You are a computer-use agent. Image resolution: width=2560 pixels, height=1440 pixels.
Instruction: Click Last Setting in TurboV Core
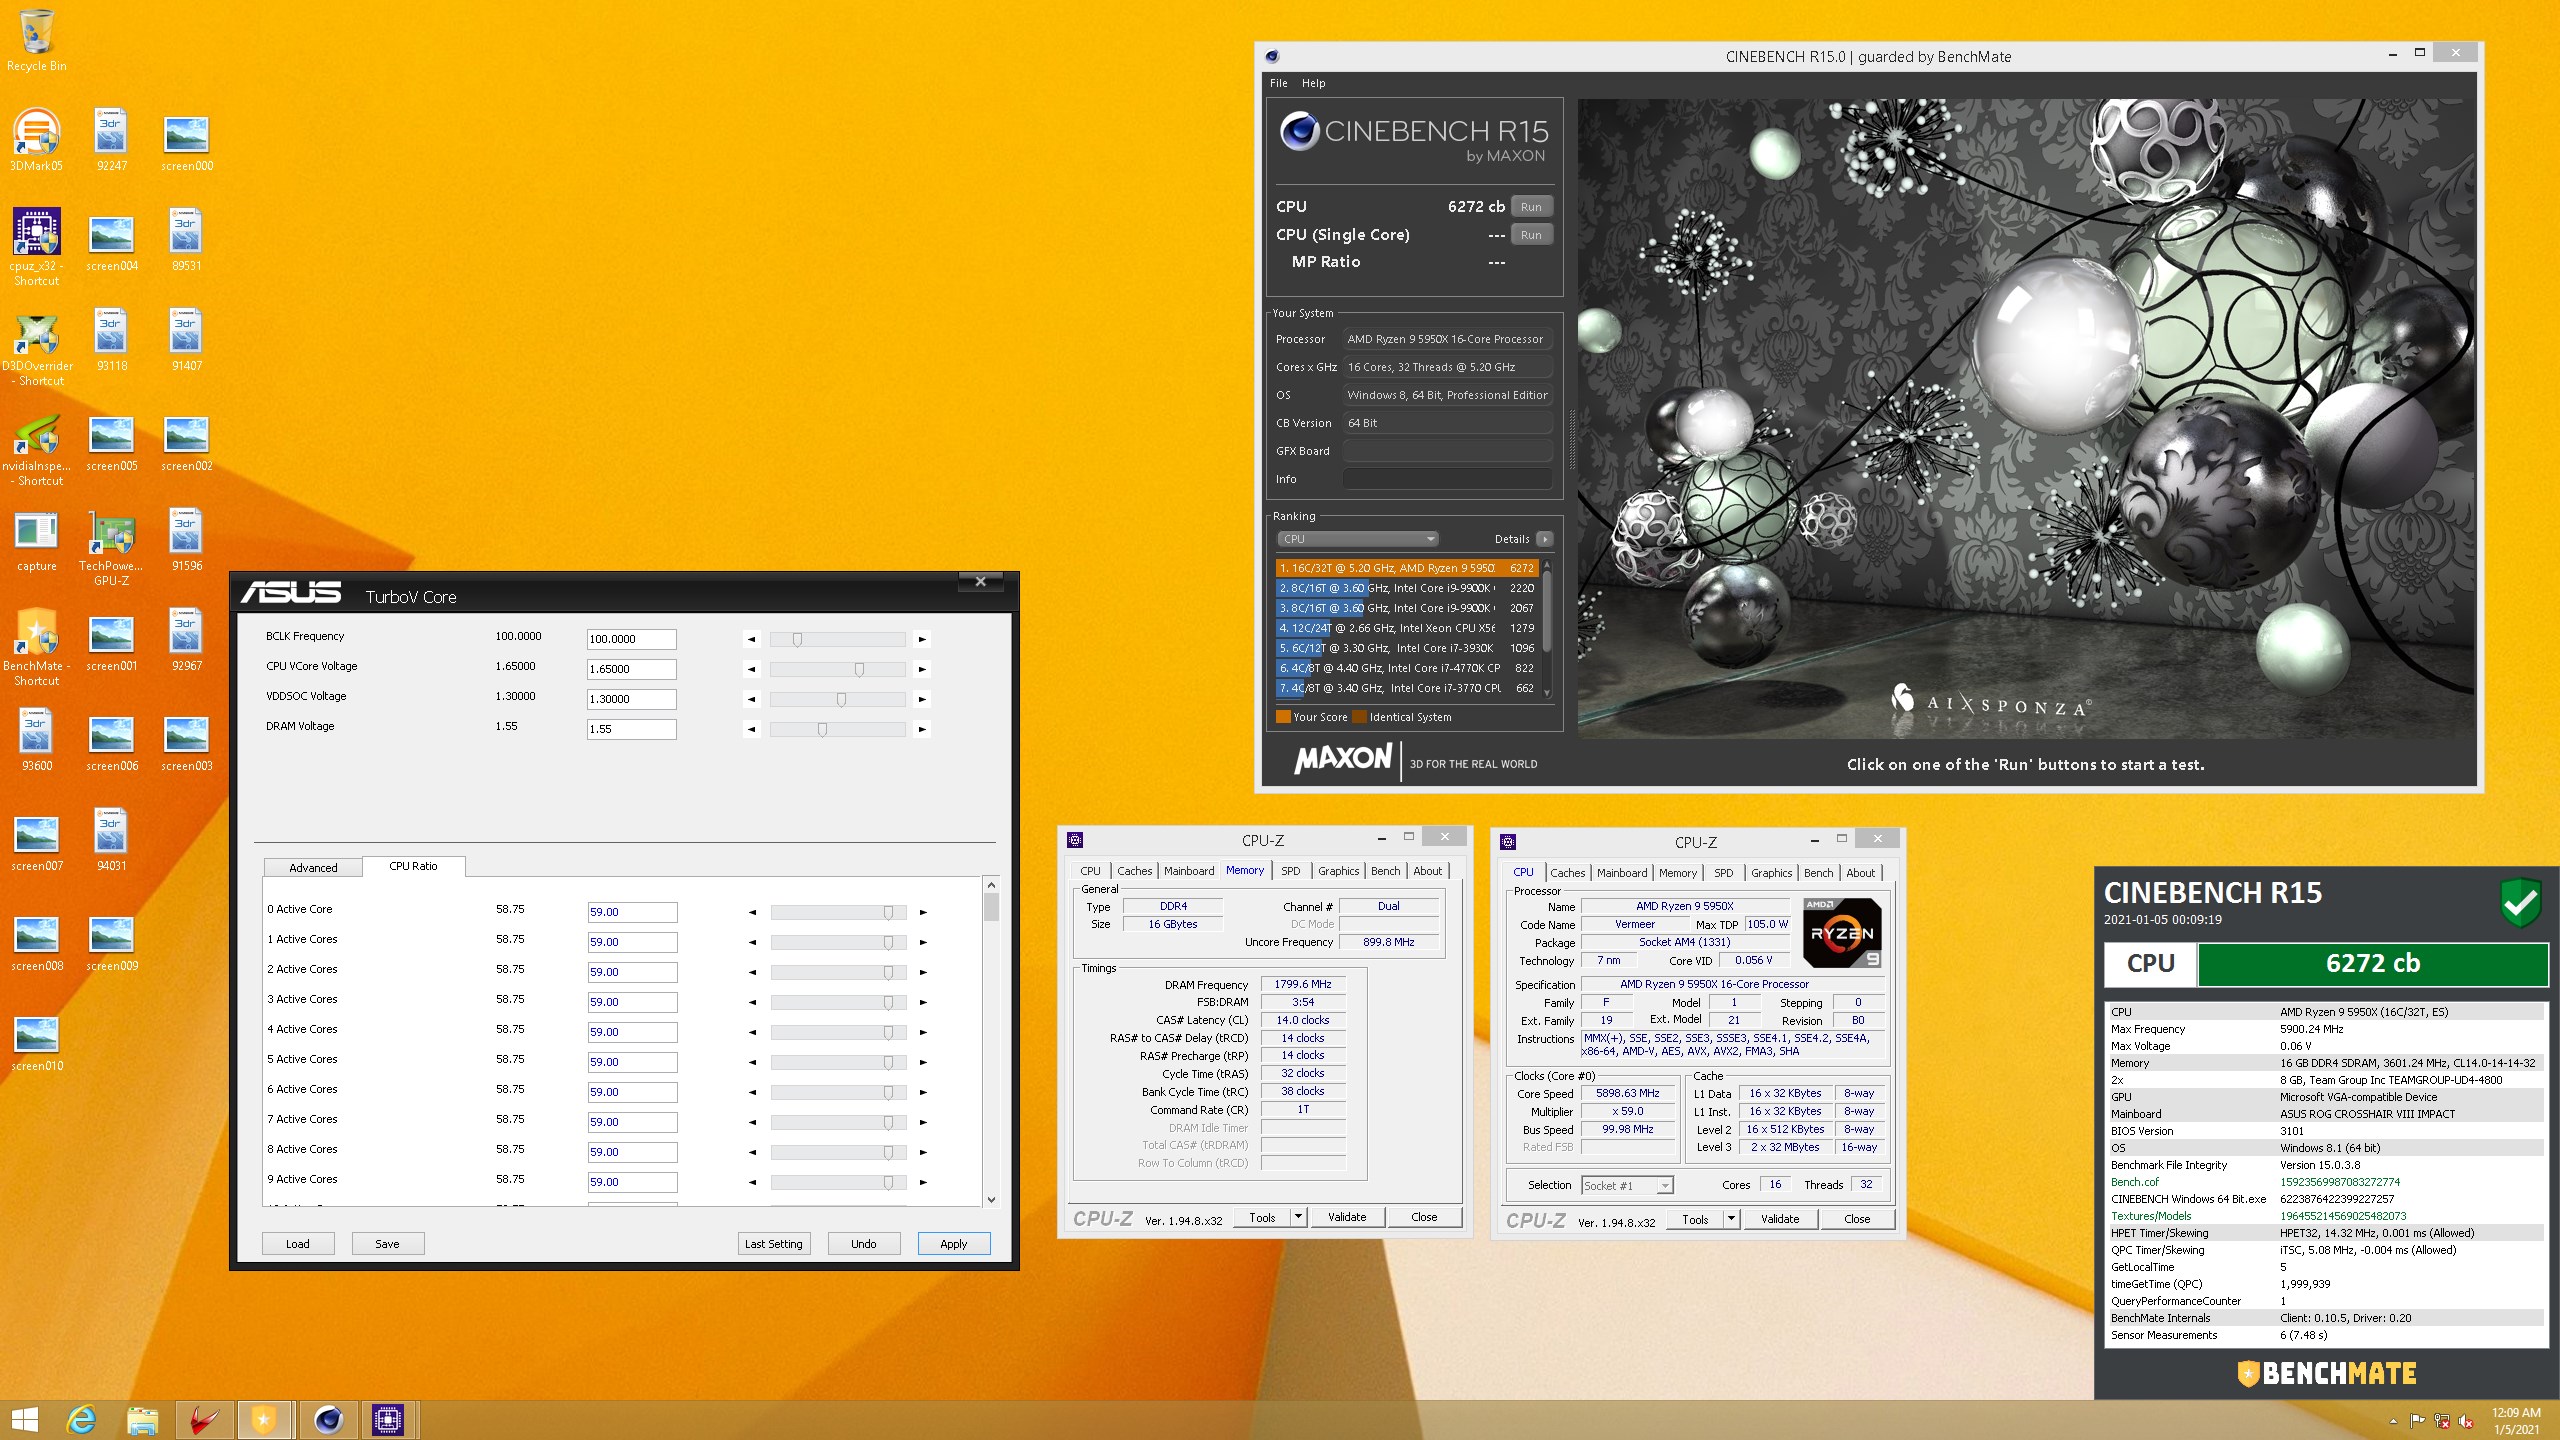click(774, 1244)
